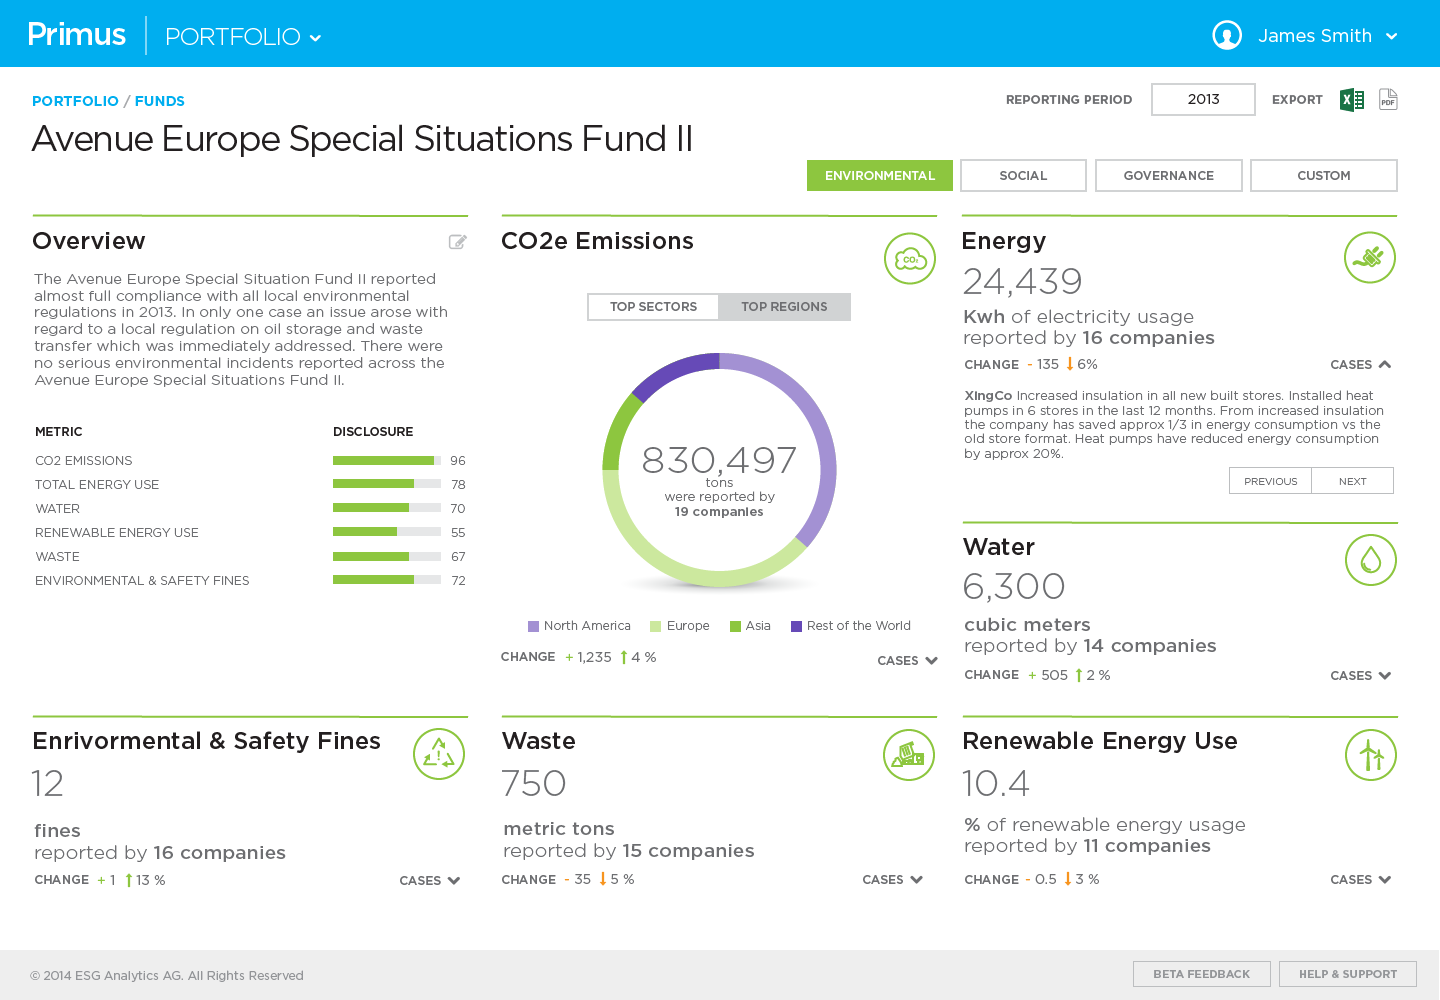Click RENEWABLE ENERGY USE disclosure bar
This screenshot has height=1000, width=1440.
tap(387, 532)
